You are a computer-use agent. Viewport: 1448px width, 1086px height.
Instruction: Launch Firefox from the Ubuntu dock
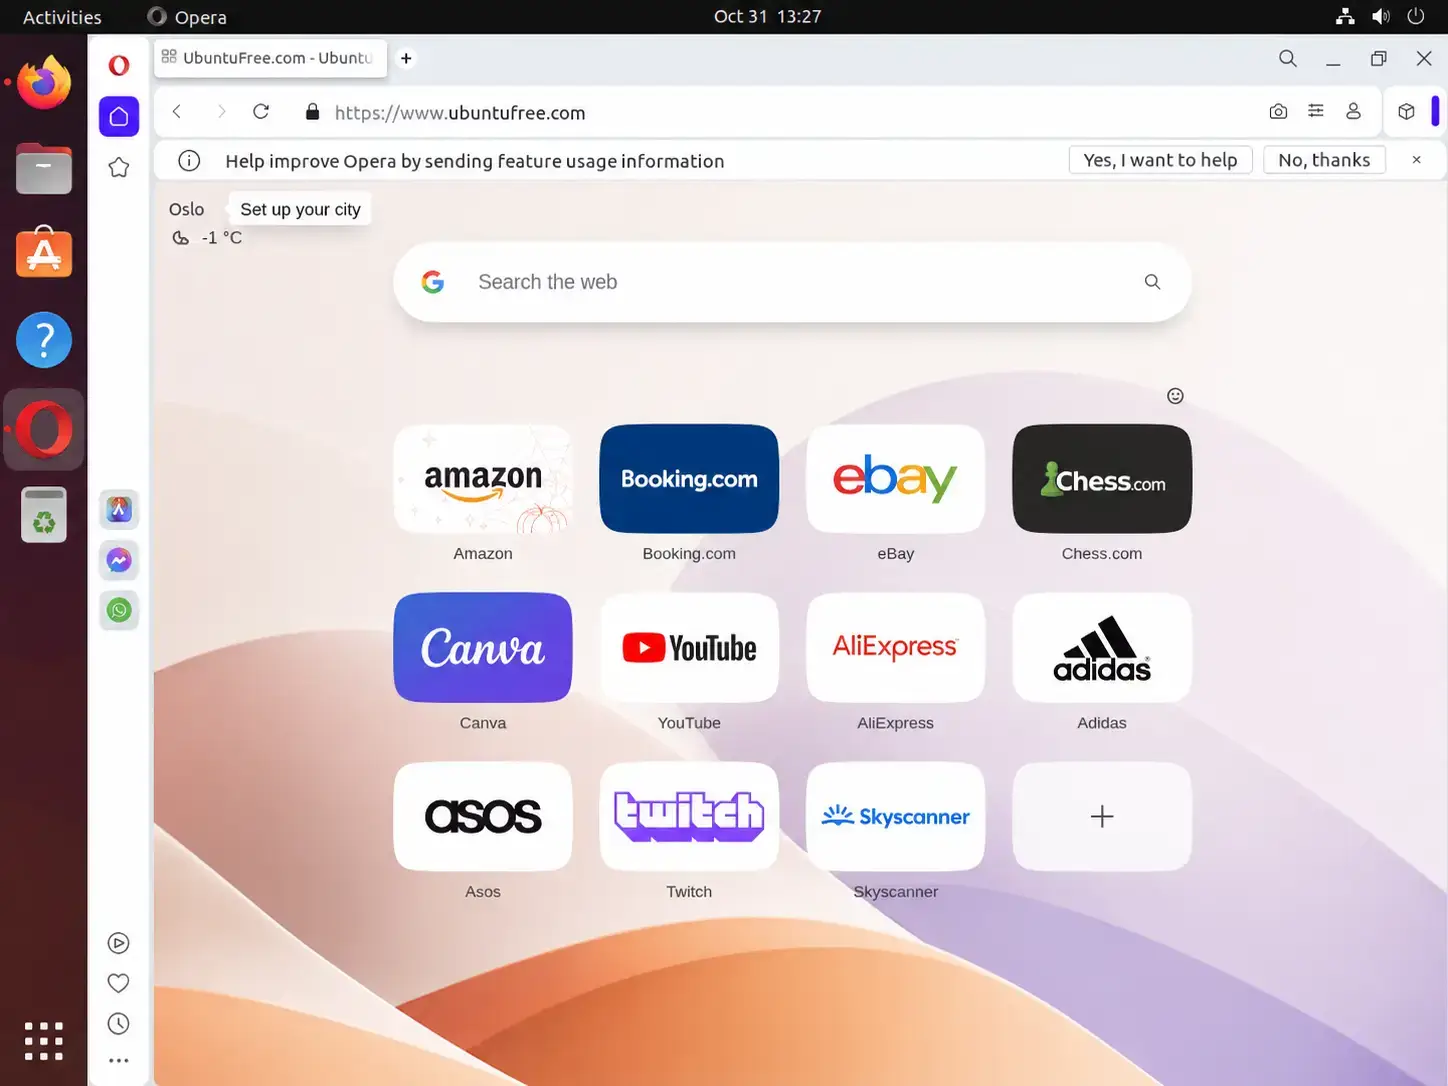44,83
